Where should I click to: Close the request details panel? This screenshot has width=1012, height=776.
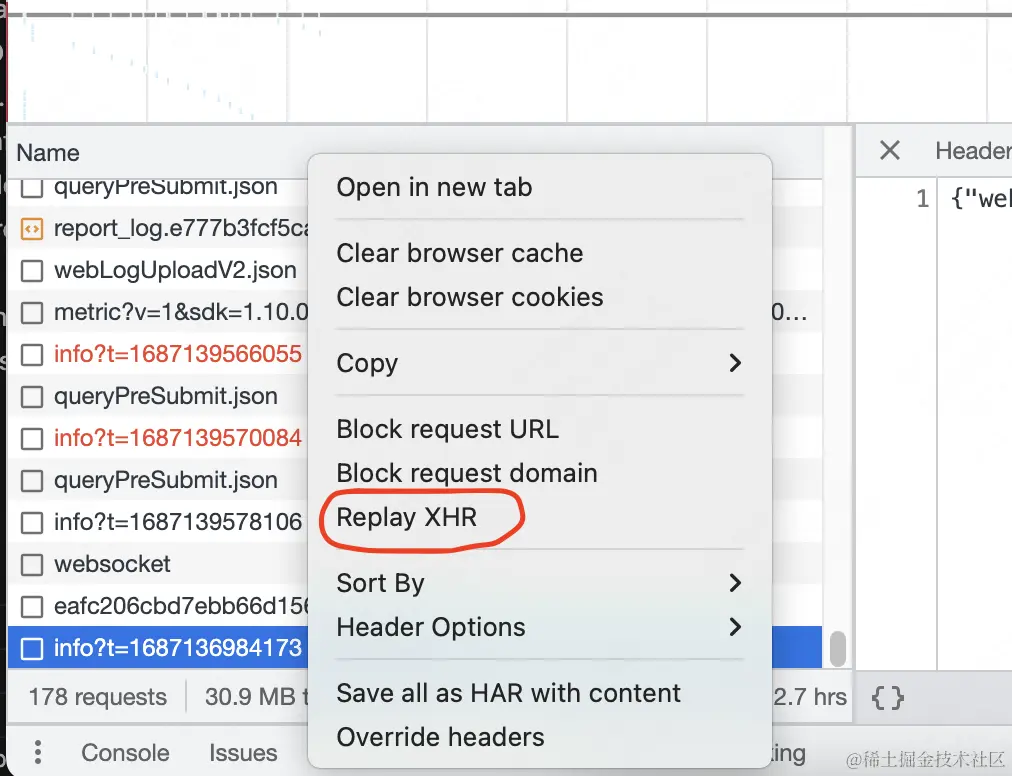pyautogui.click(x=889, y=151)
